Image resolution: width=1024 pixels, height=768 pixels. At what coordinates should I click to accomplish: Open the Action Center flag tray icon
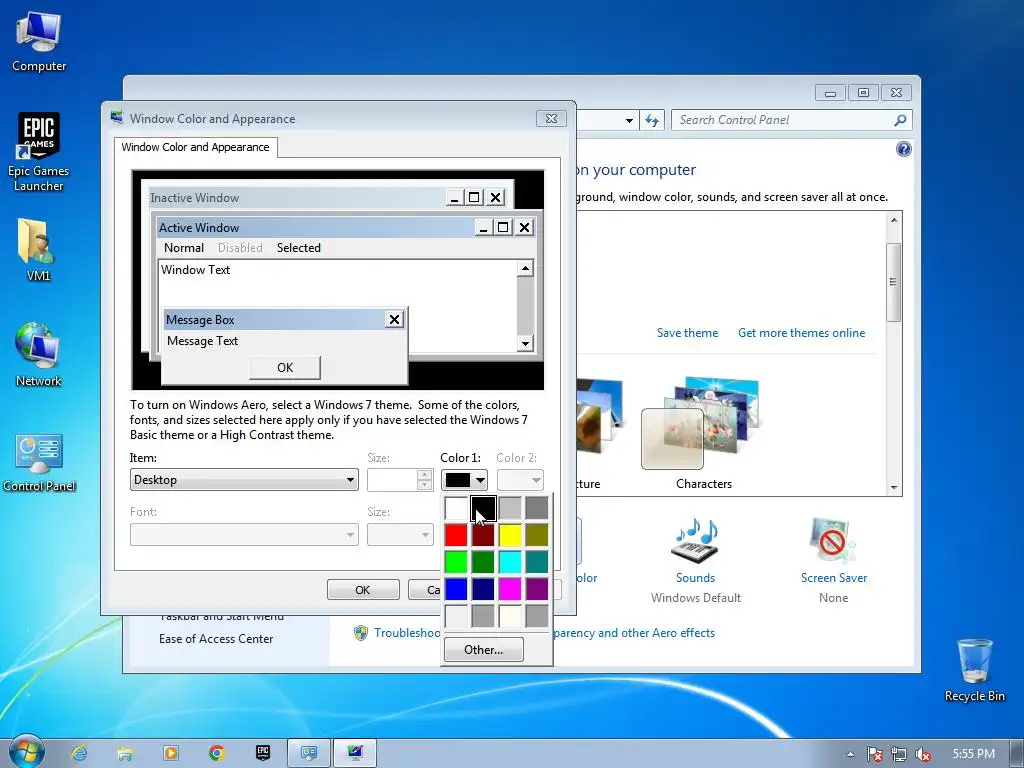coord(875,754)
